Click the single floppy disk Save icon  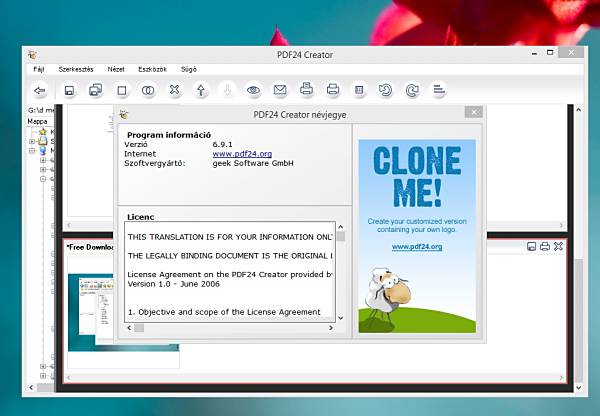click(69, 91)
